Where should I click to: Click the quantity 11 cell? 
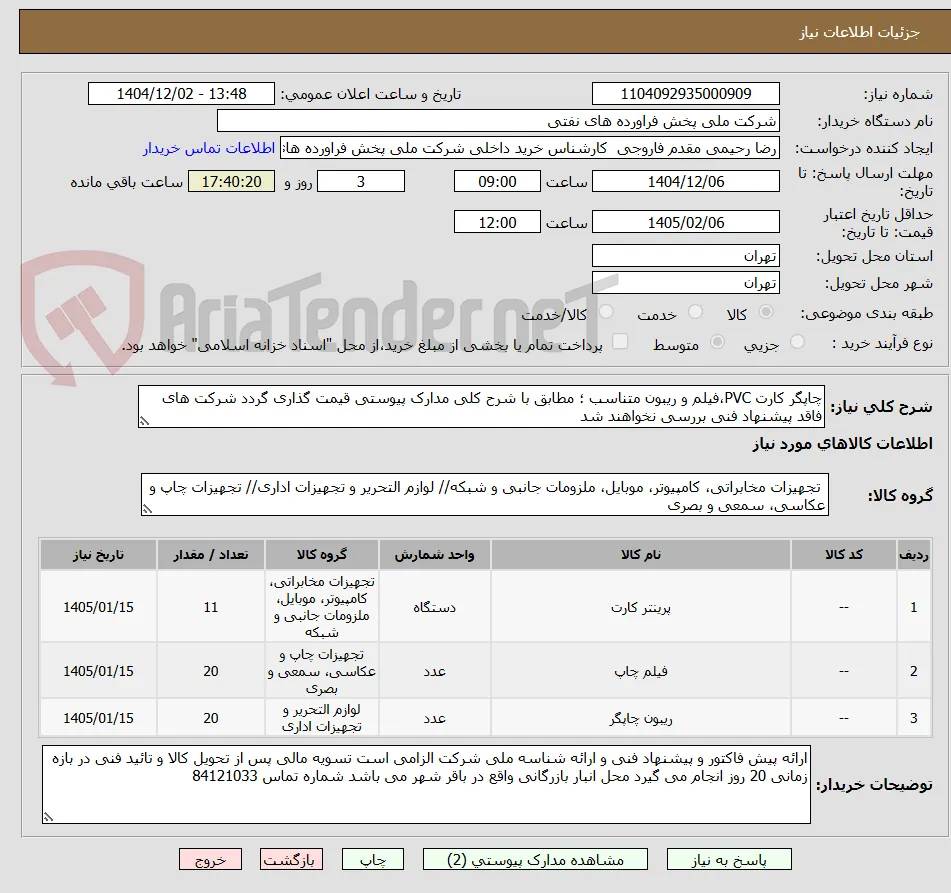(x=210, y=607)
